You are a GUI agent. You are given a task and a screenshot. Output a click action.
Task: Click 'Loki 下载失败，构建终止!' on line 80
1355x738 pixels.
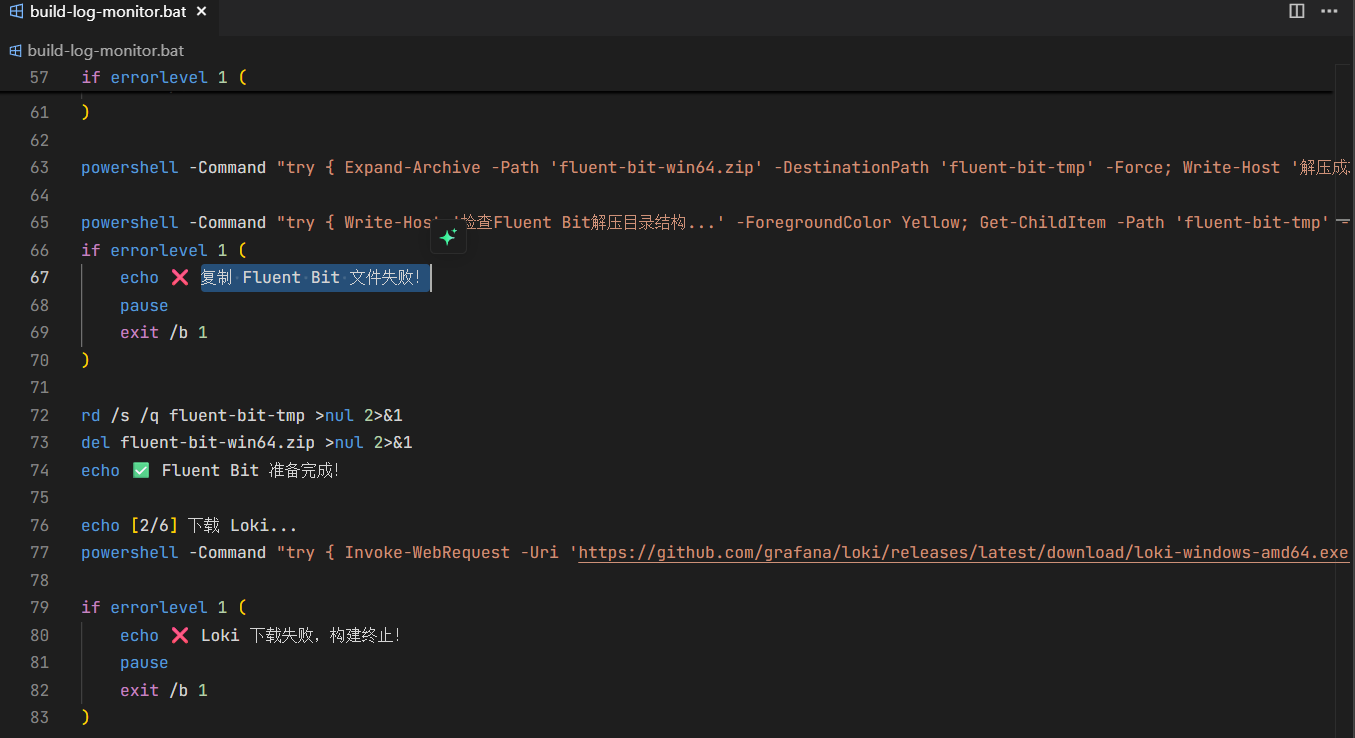coord(300,635)
